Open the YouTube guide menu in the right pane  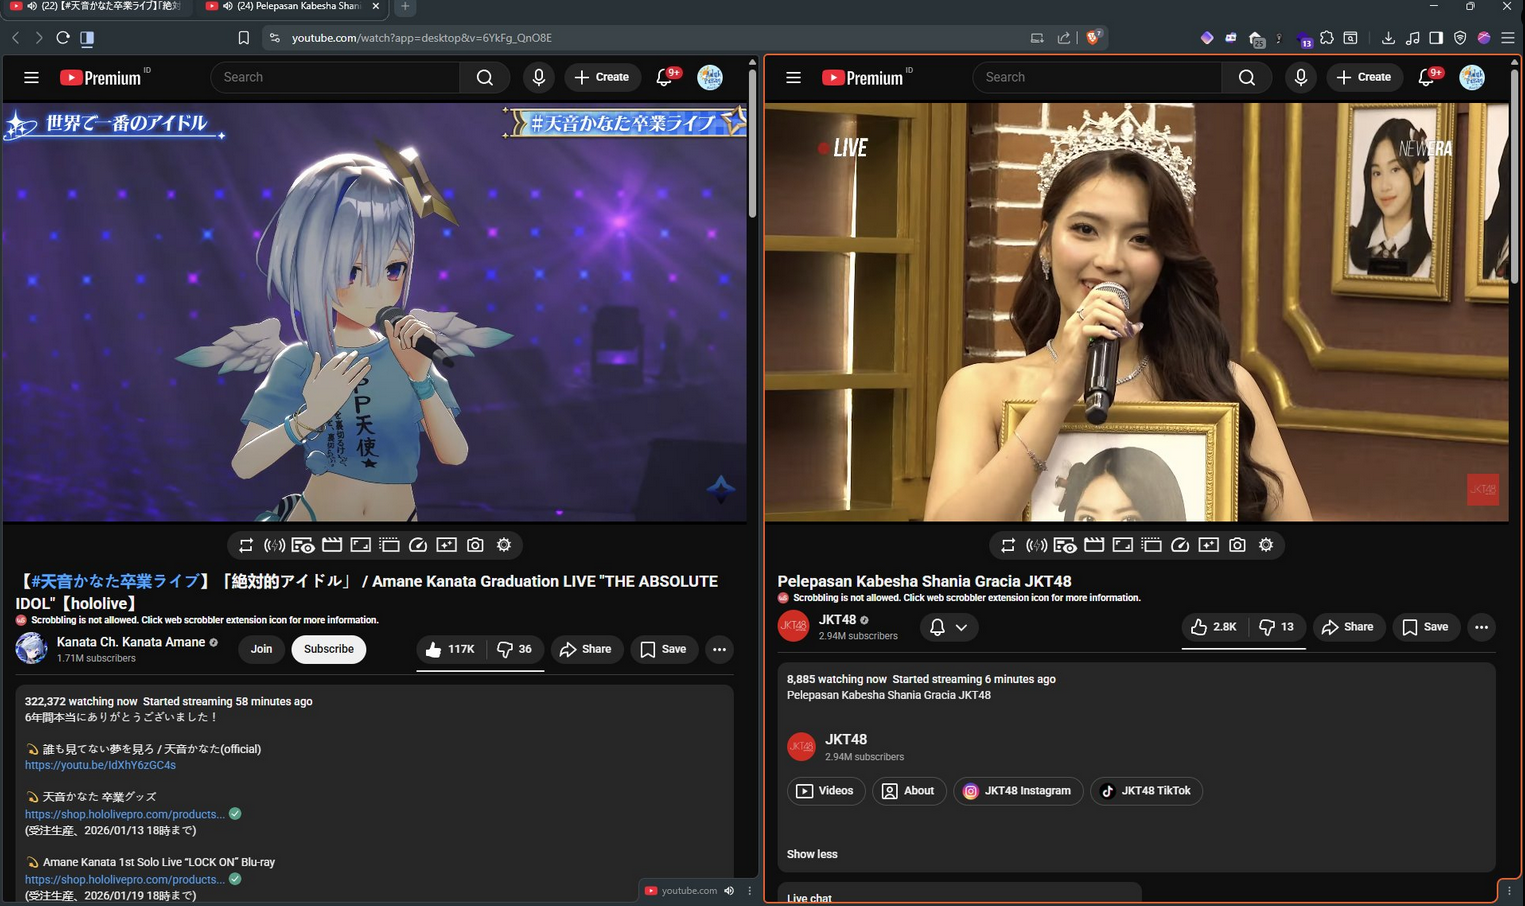(x=793, y=77)
